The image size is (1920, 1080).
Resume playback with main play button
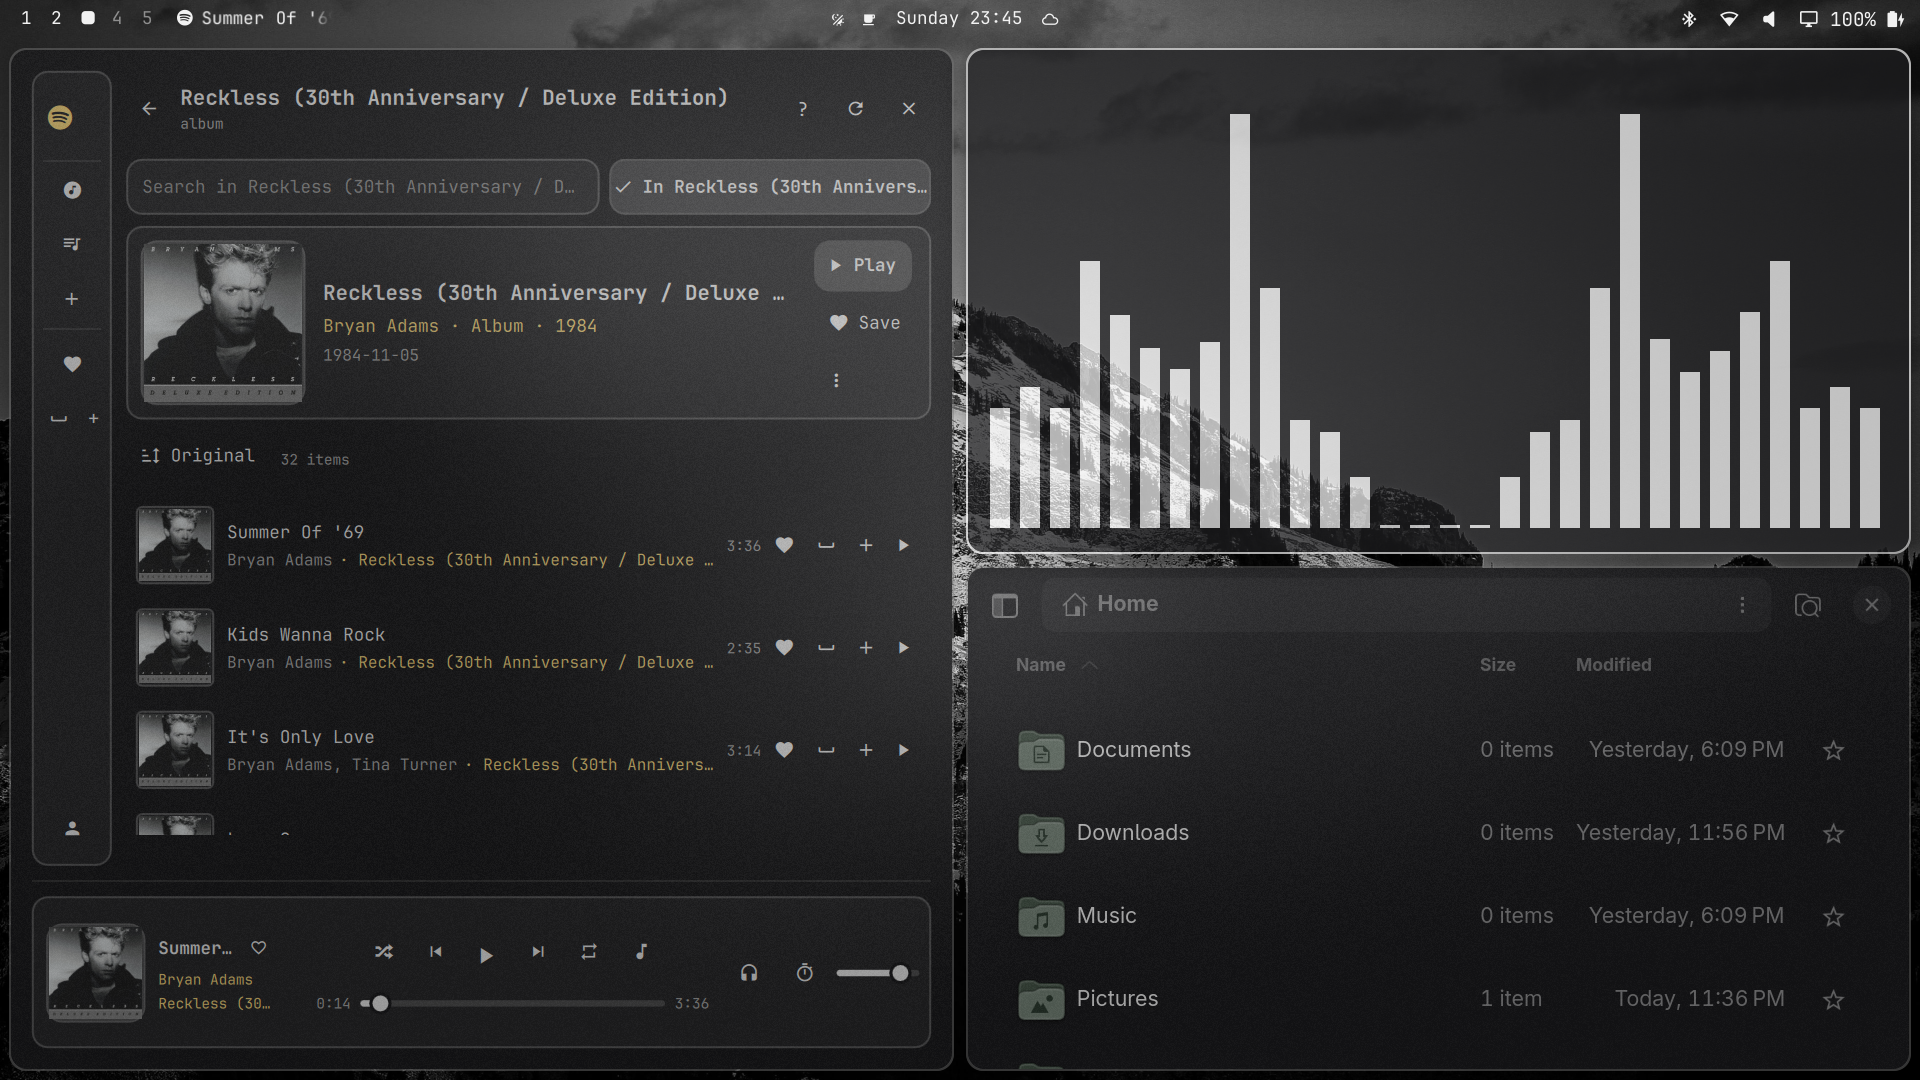pyautogui.click(x=486, y=955)
